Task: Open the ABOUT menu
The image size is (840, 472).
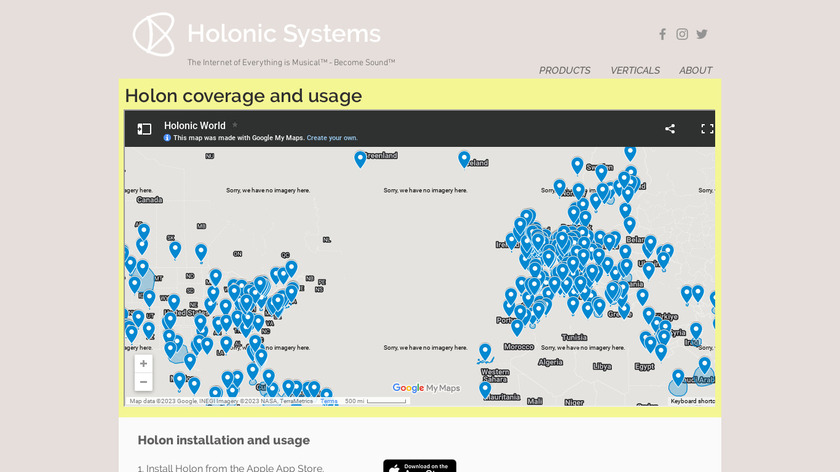Action: point(695,71)
